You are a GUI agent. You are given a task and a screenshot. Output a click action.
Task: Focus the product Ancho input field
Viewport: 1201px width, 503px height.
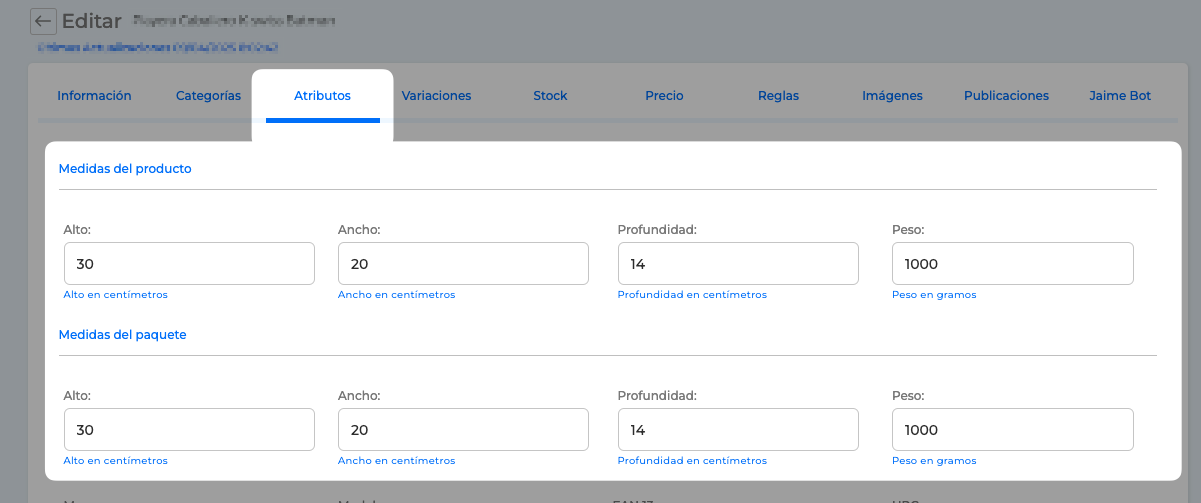[463, 264]
